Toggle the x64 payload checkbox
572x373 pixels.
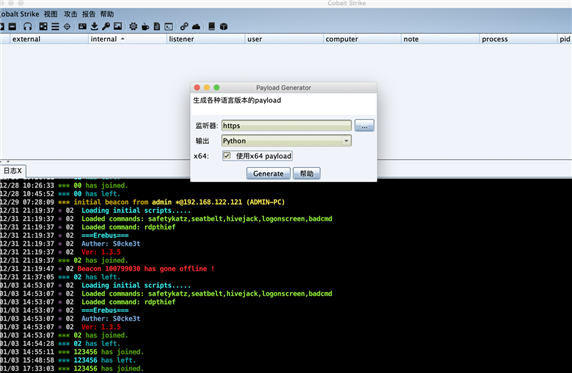point(227,156)
